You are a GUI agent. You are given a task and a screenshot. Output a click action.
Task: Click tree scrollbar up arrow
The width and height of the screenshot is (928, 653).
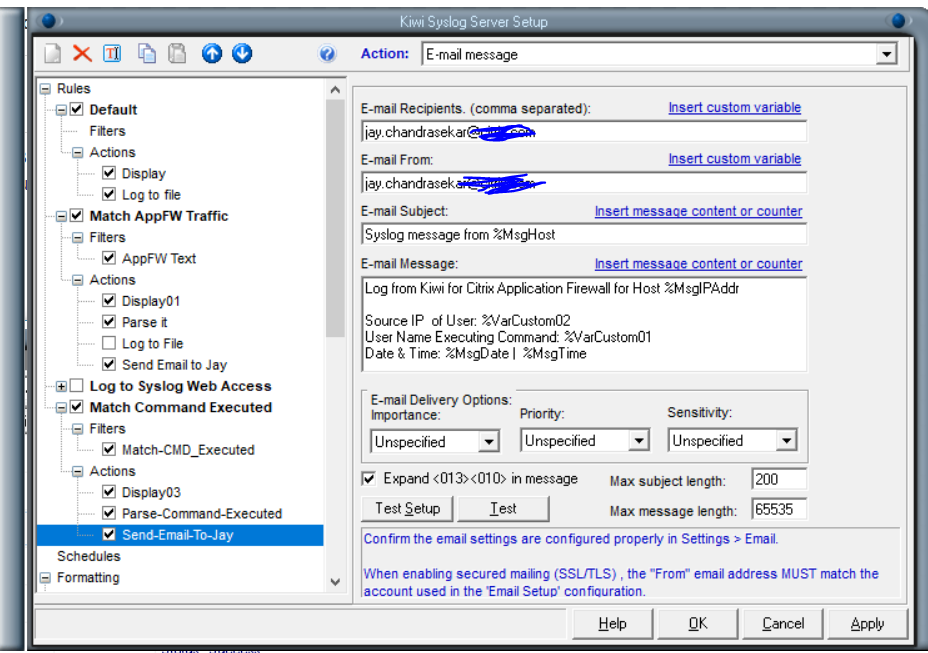coord(335,89)
